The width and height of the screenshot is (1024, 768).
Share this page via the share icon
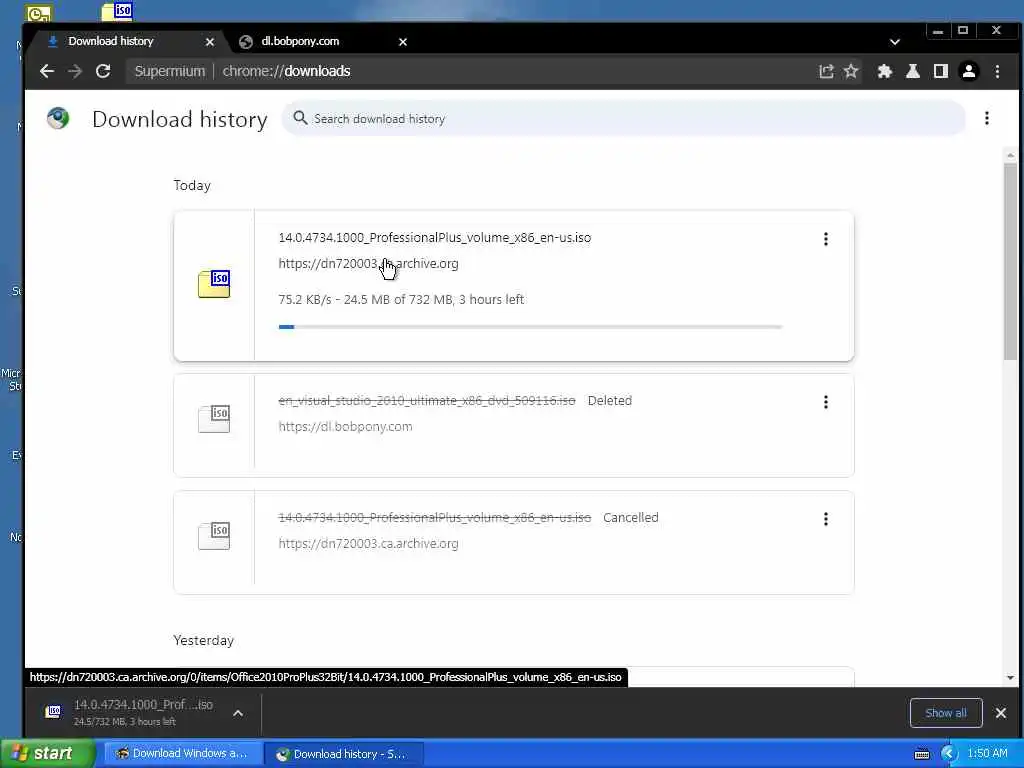pyautogui.click(x=826, y=71)
